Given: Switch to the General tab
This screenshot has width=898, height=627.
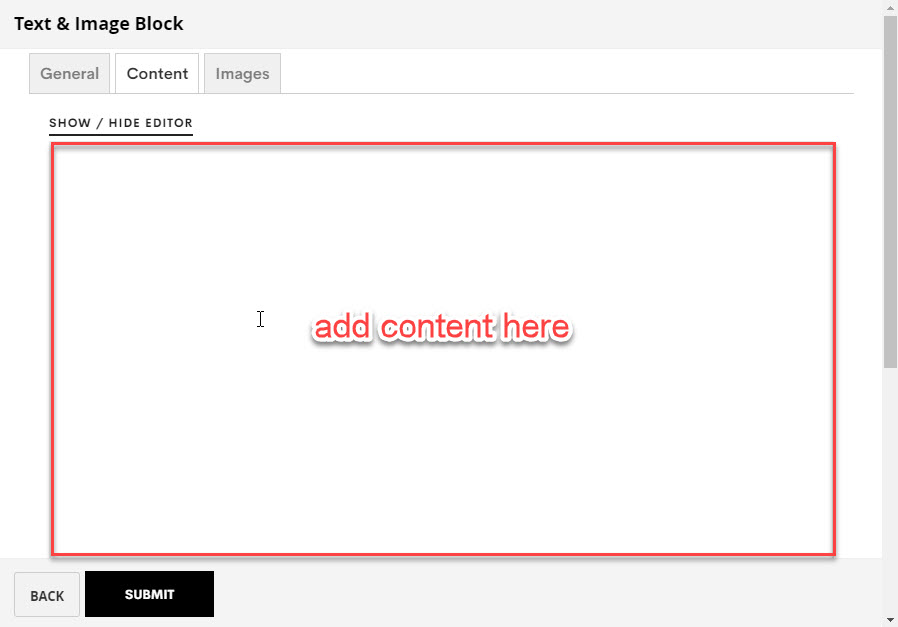Looking at the screenshot, I should point(69,73).
